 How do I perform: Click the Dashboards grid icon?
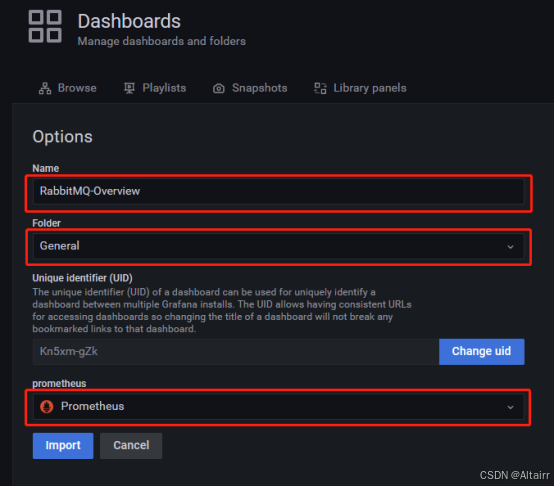pyautogui.click(x=45, y=27)
